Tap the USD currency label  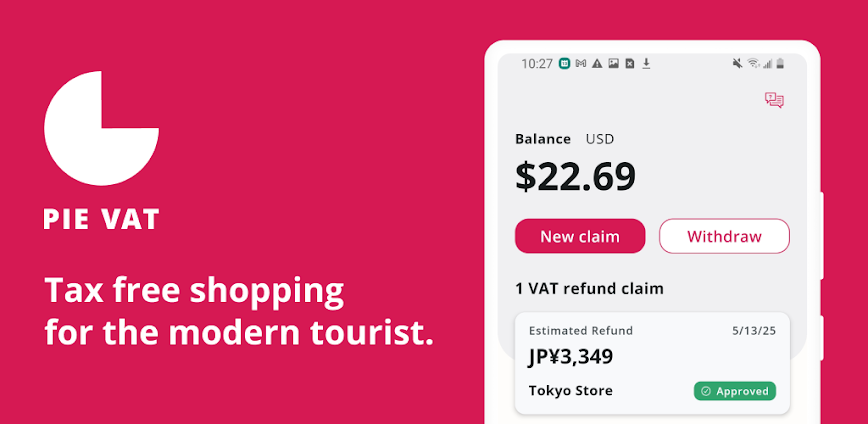[x=600, y=139]
